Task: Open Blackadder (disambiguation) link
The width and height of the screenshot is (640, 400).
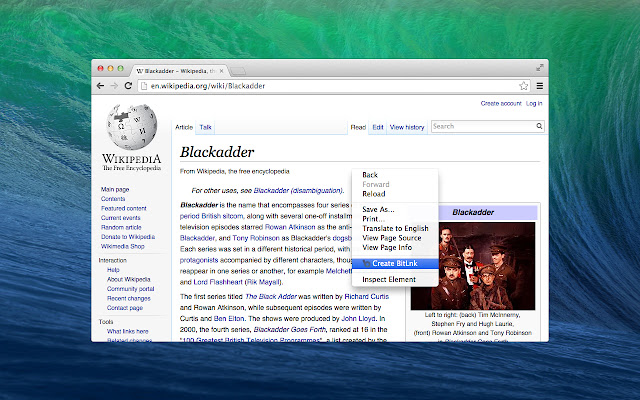Action: [x=298, y=190]
